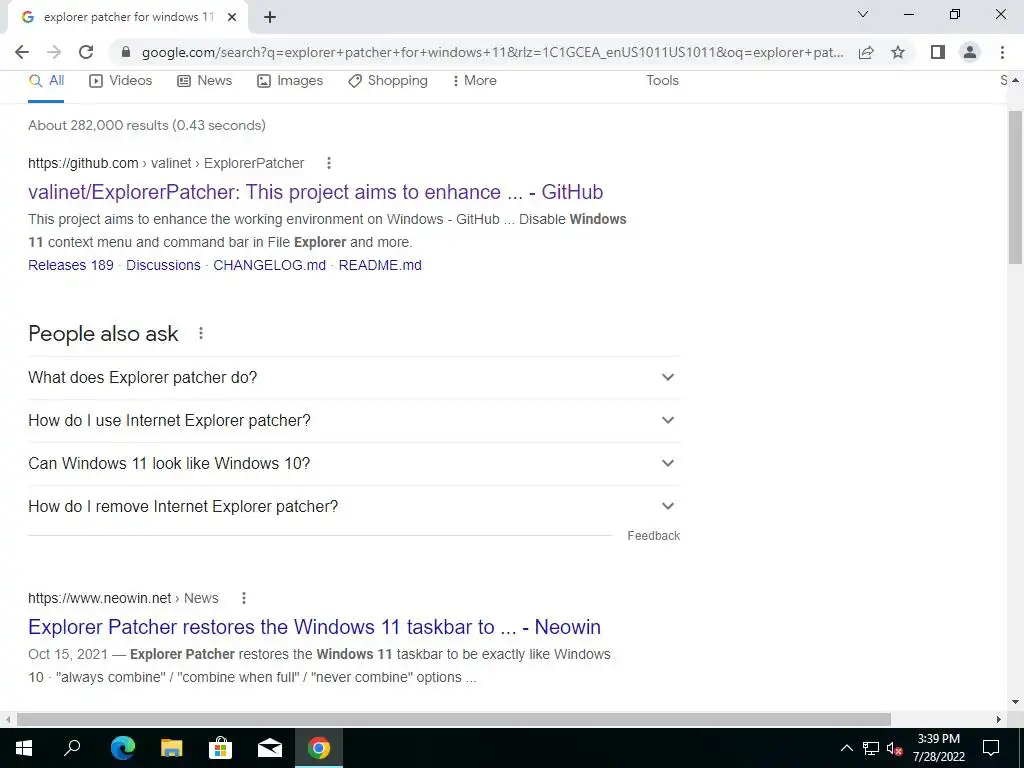Open the Chrome profile avatar
The height and width of the screenshot is (768, 1024).
coord(970,52)
